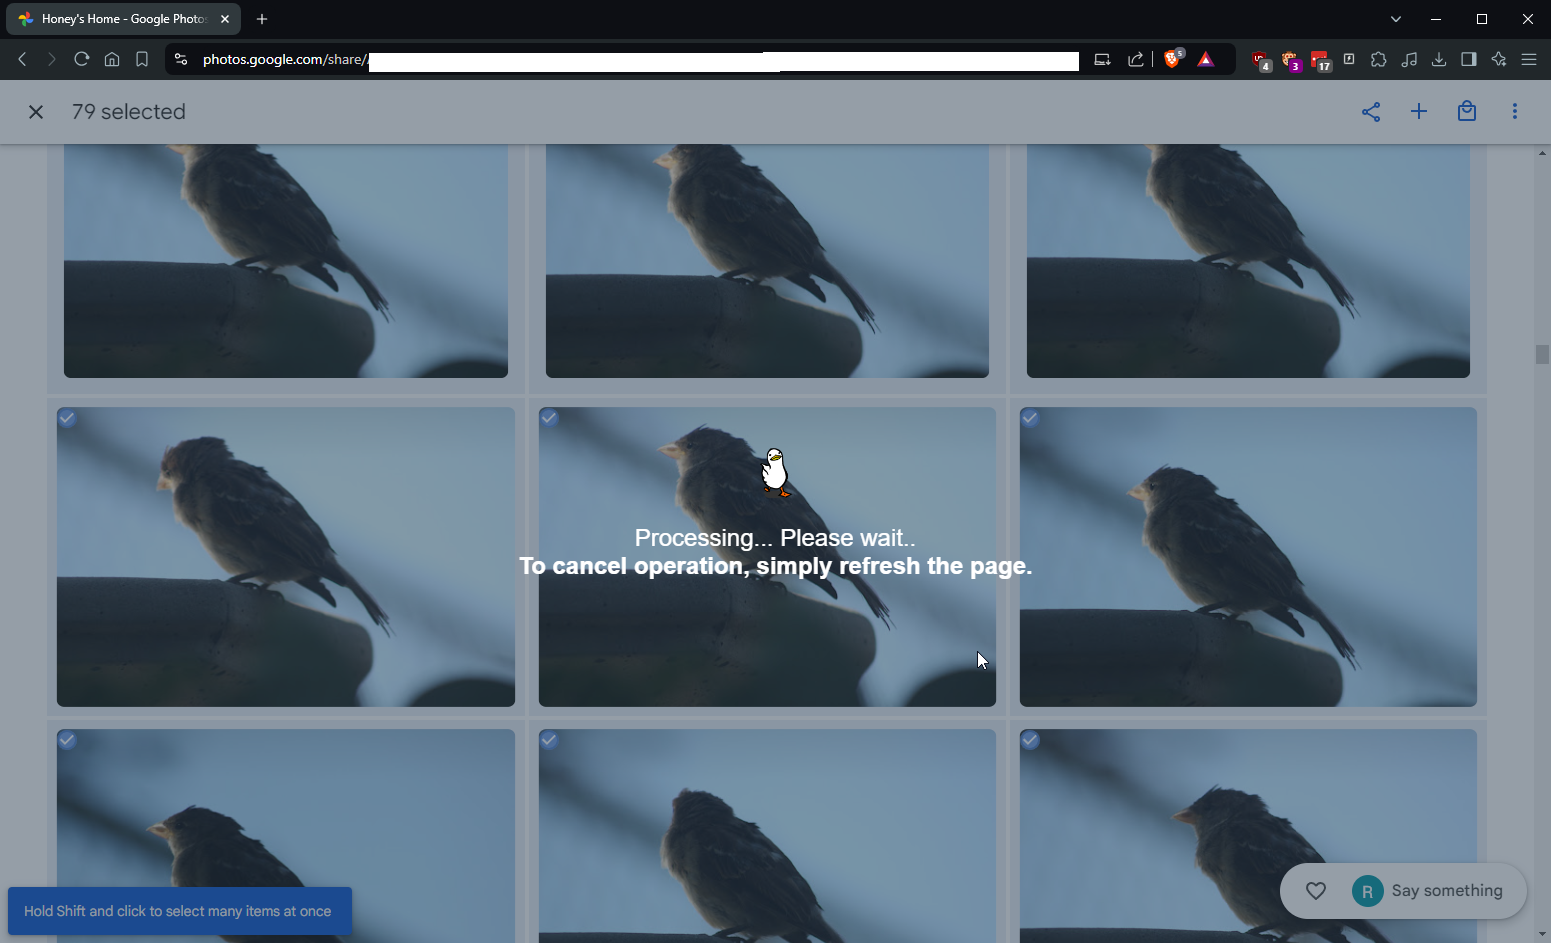
Task: Click the duck mascot overlay icon
Action: [775, 472]
